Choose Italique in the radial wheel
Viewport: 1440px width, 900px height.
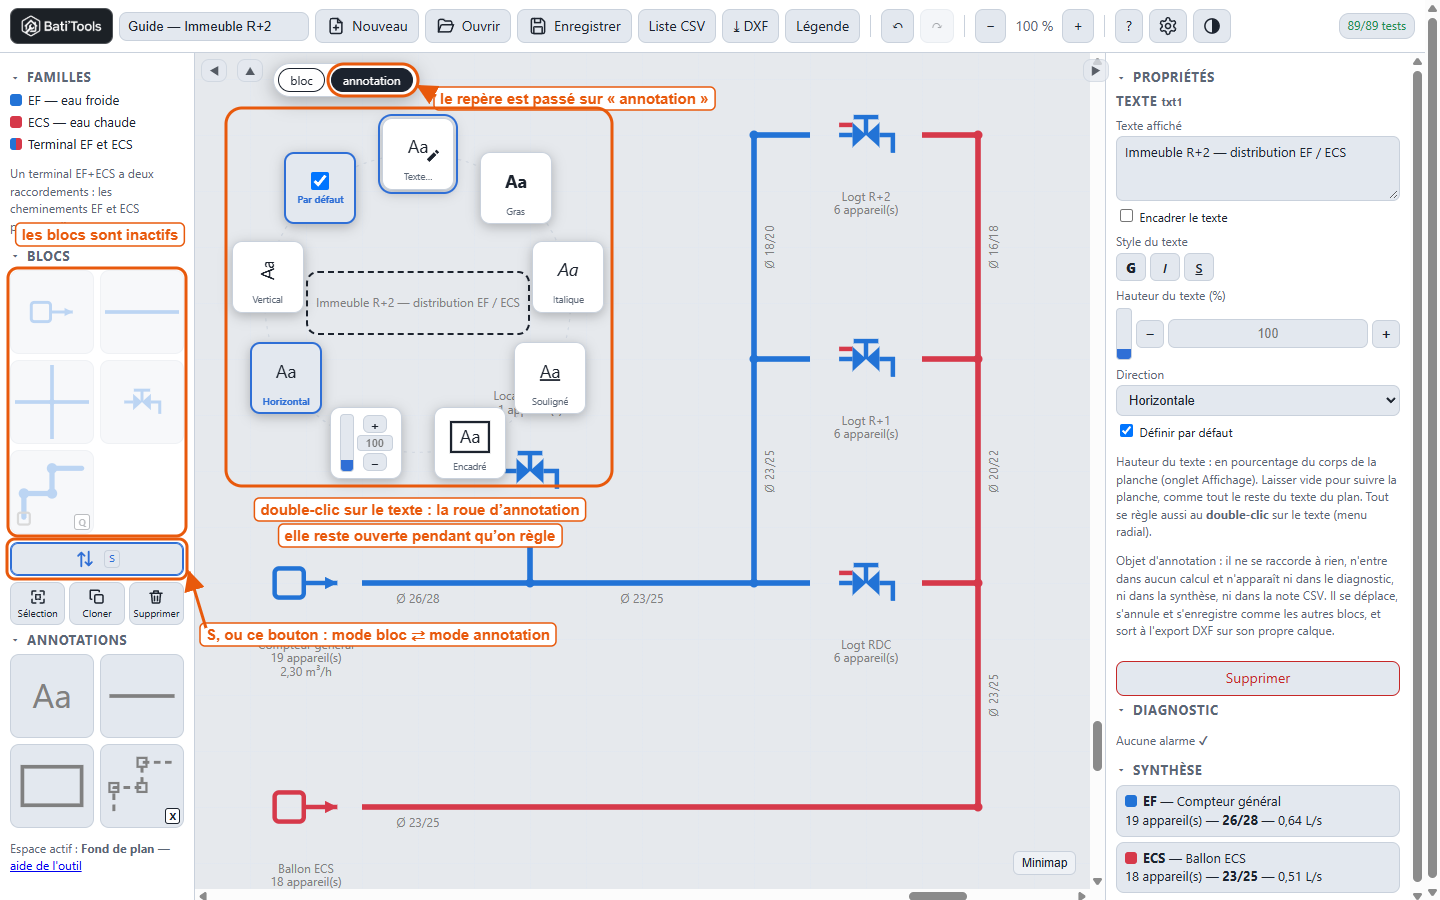(x=568, y=277)
